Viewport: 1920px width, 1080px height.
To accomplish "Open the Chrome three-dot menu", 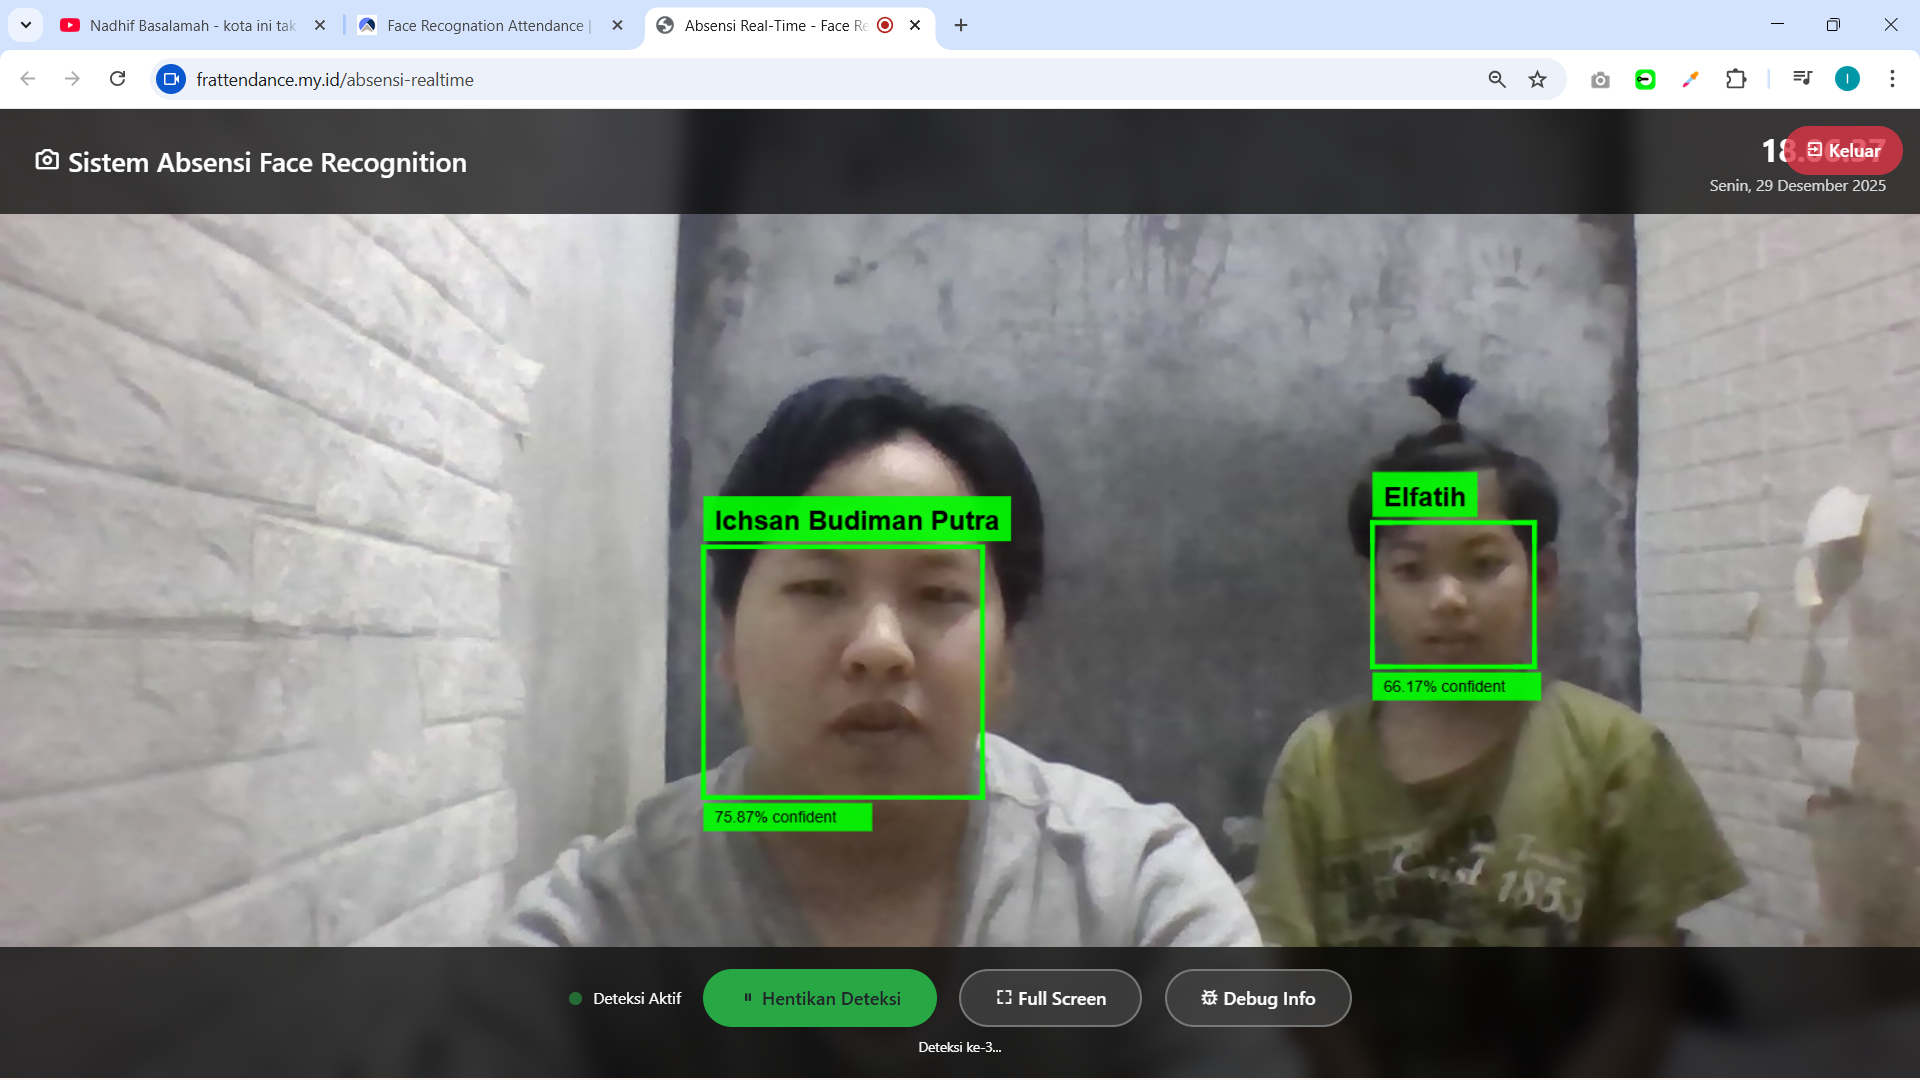I will pyautogui.click(x=1892, y=79).
